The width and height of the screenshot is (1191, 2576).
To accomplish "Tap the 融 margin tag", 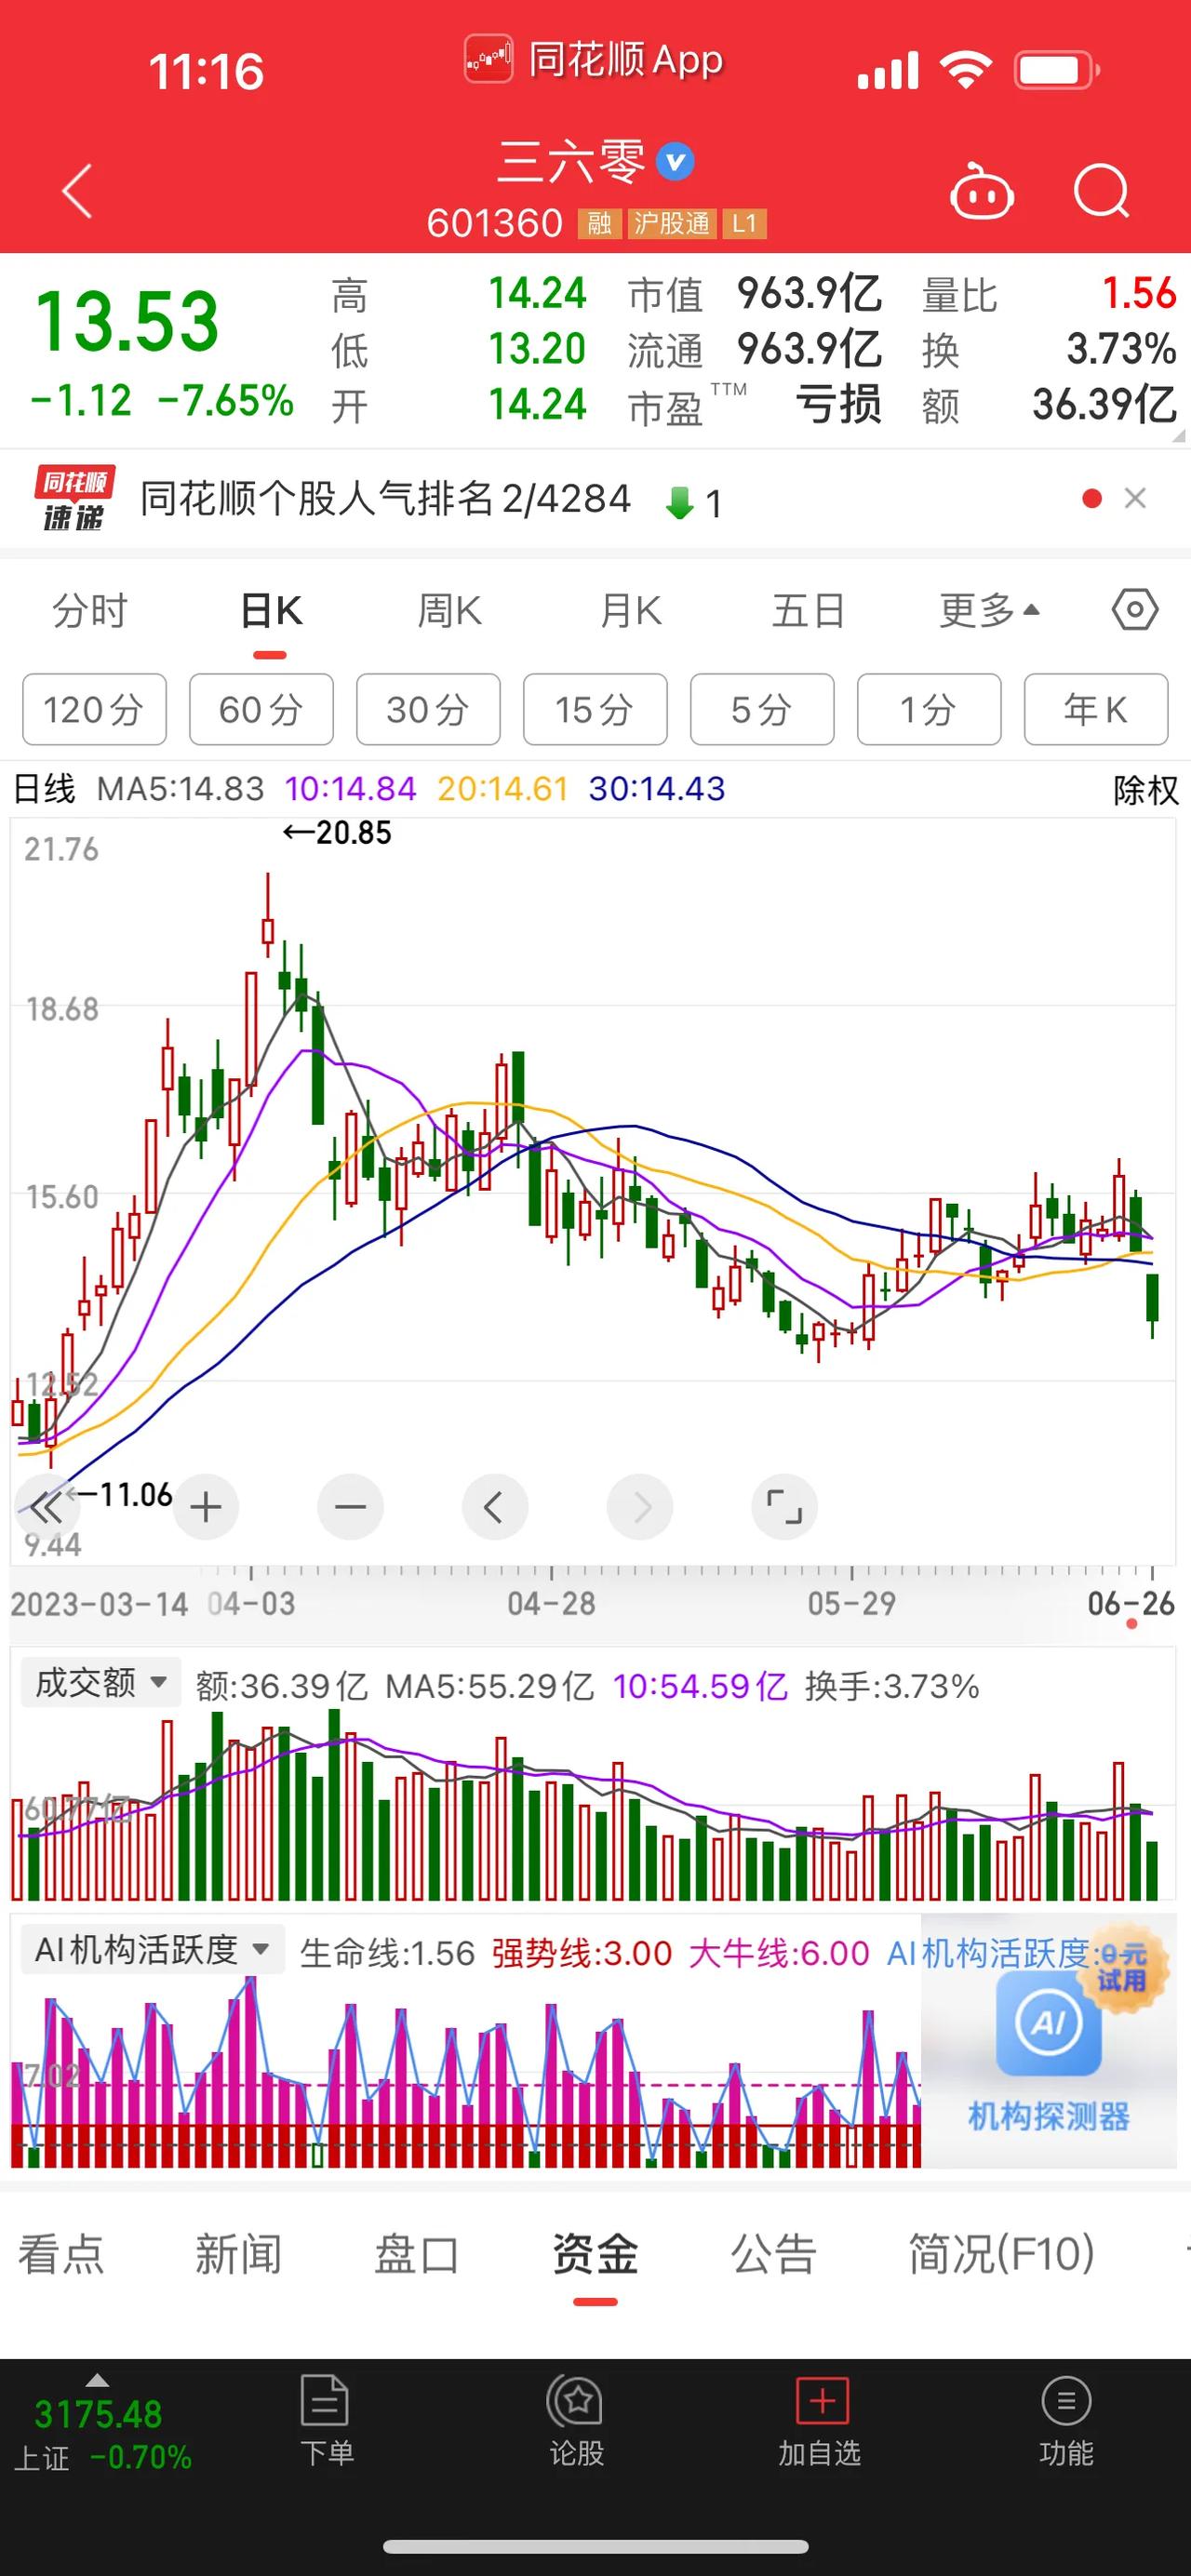I will 599,223.
